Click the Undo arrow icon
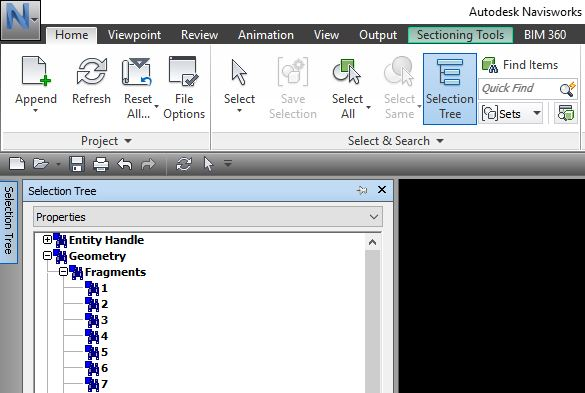 coord(125,164)
